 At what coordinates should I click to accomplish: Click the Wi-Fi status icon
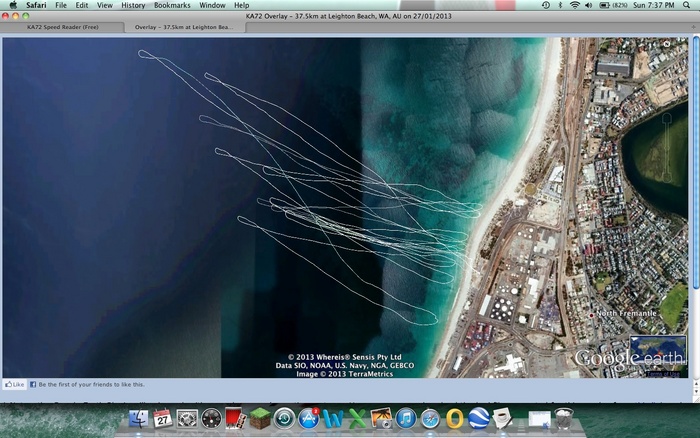tap(575, 5)
